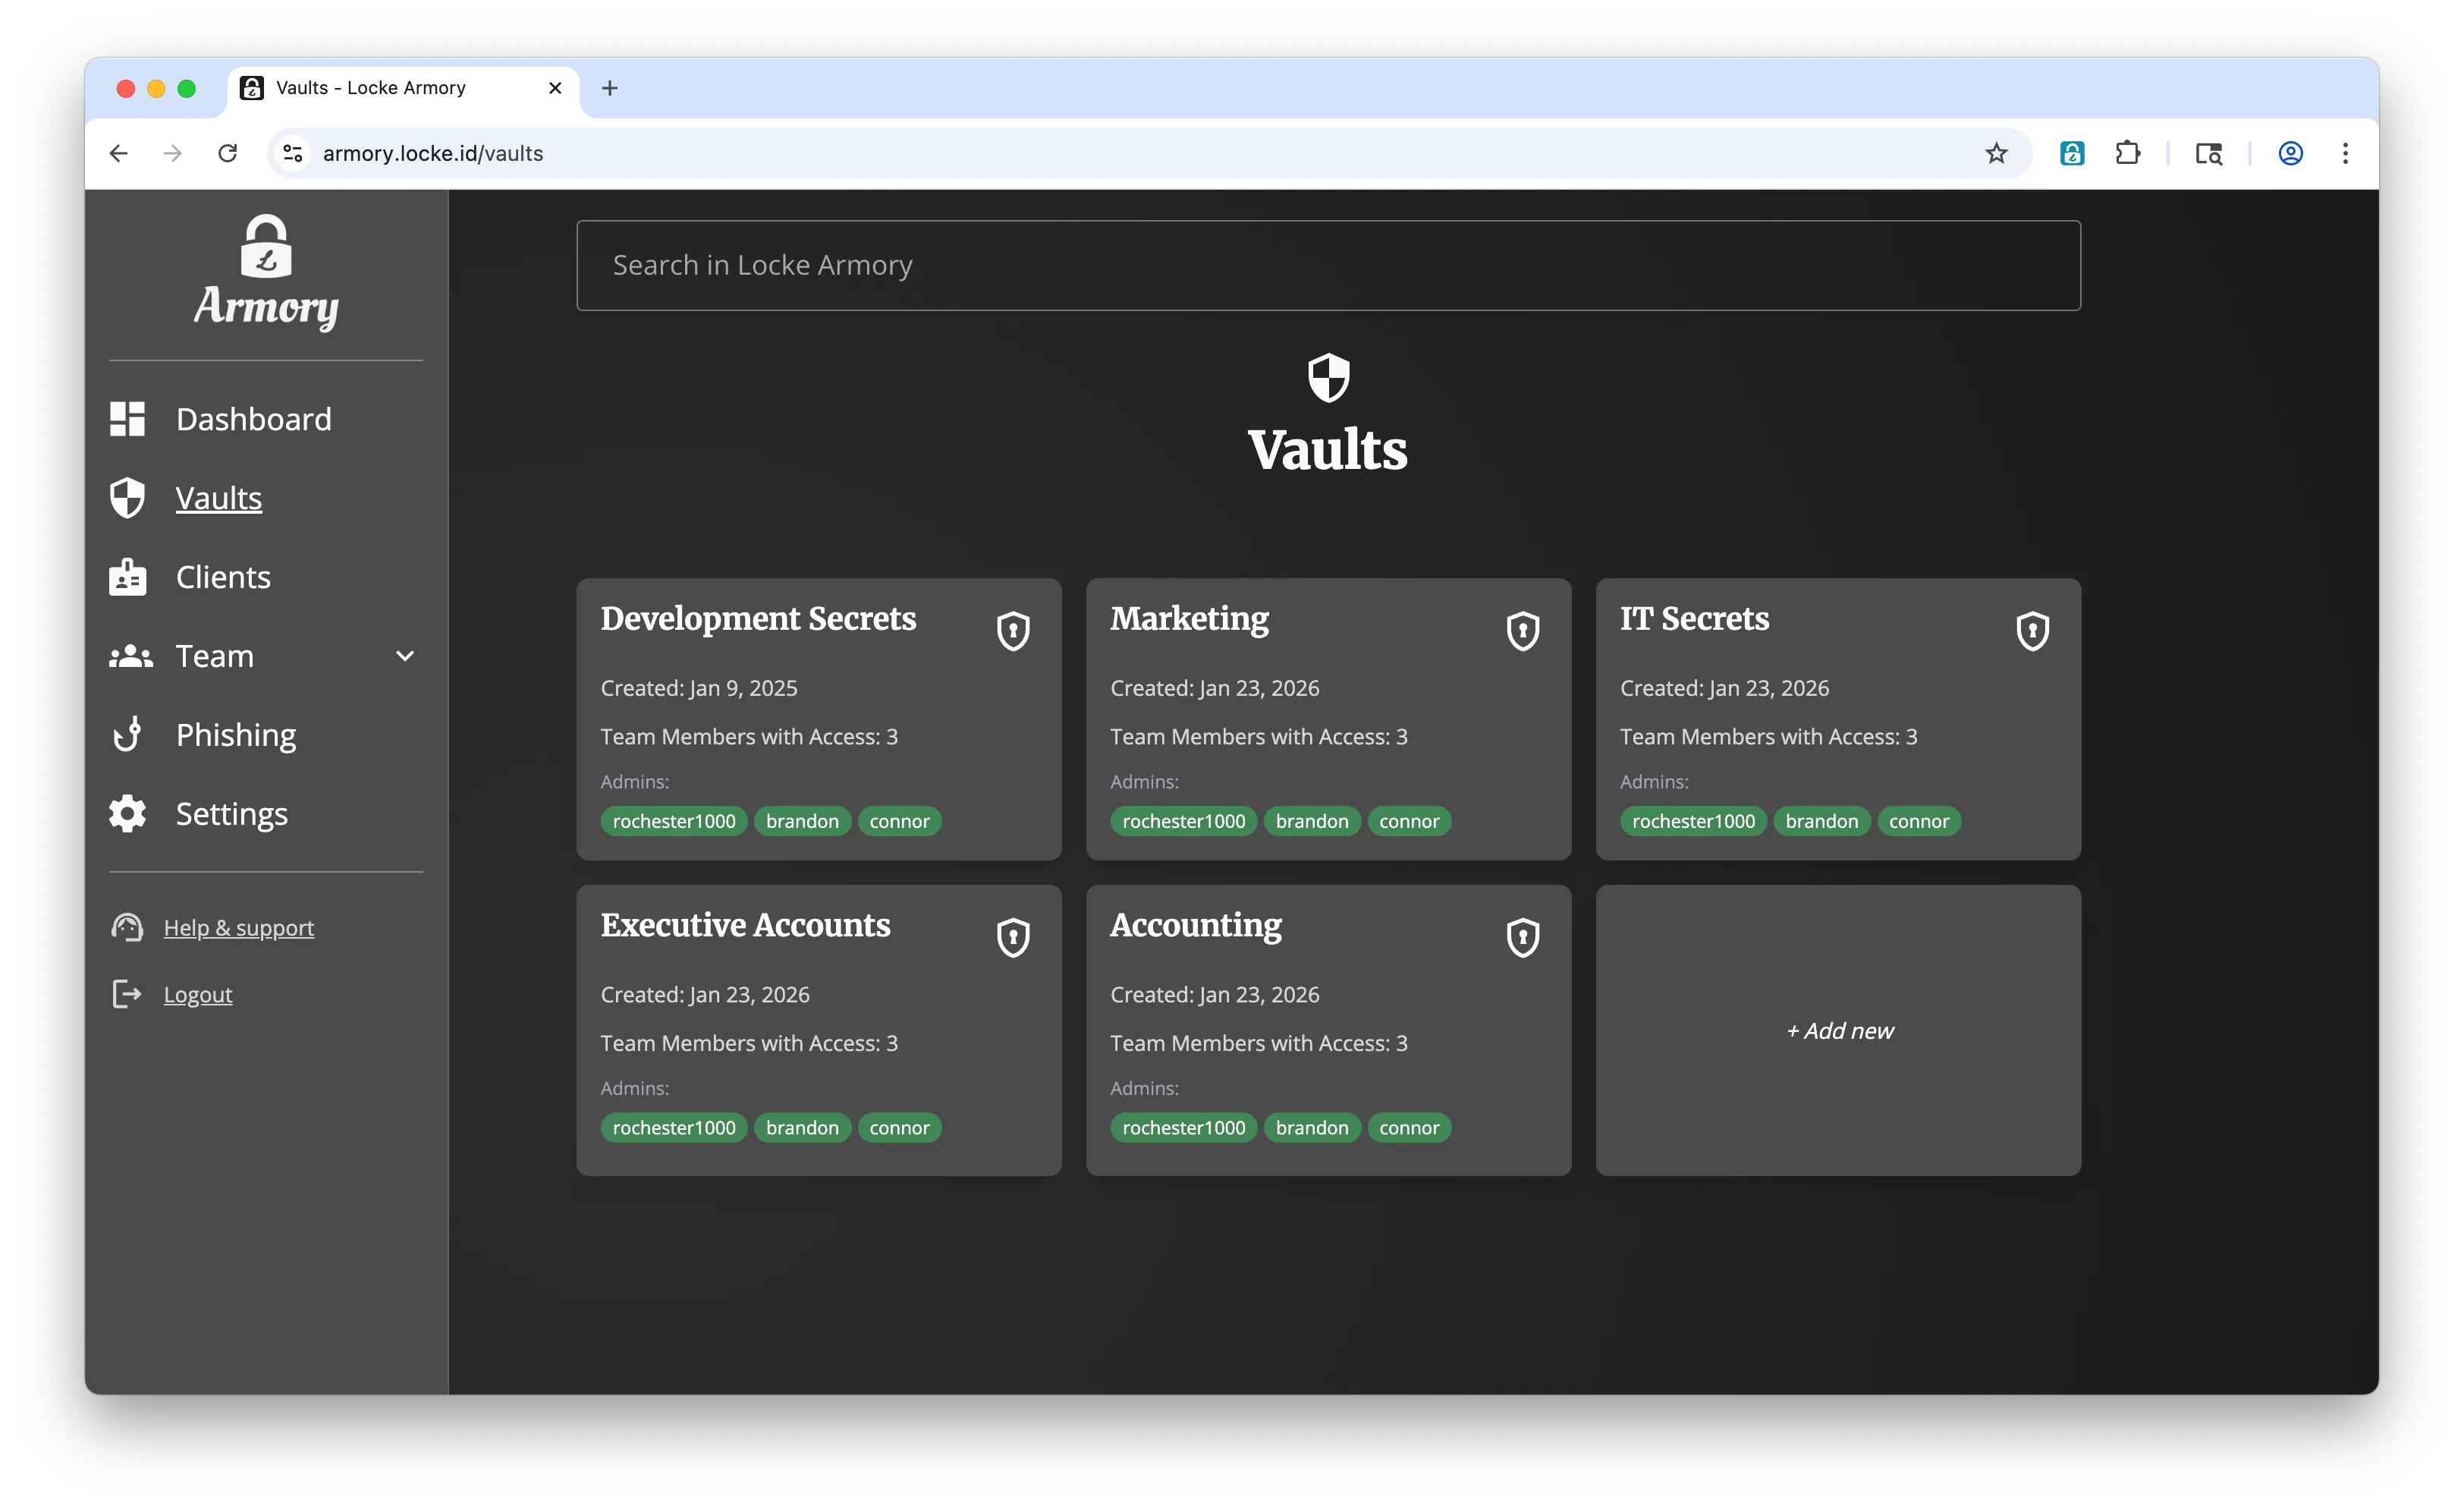This screenshot has height=1507, width=2464.
Task: Click the headset icon next to Help & support
Action: [x=126, y=927]
